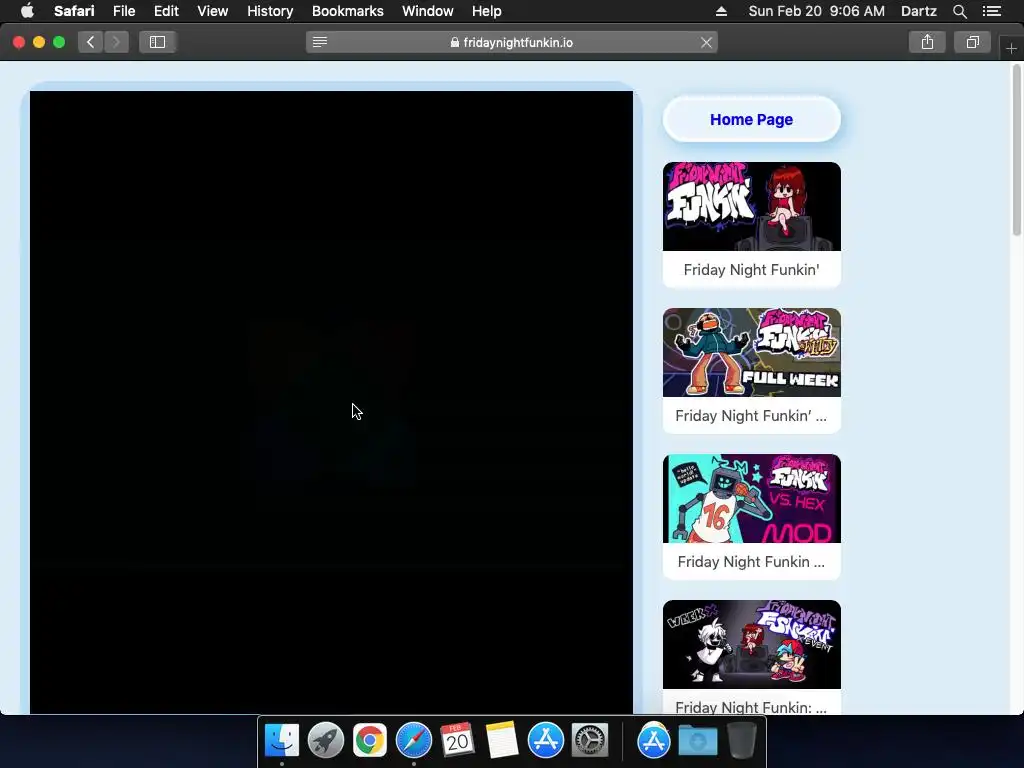Viewport: 1024px width, 768px height.
Task: Open the App Store icon beside Notes
Action: (545, 741)
